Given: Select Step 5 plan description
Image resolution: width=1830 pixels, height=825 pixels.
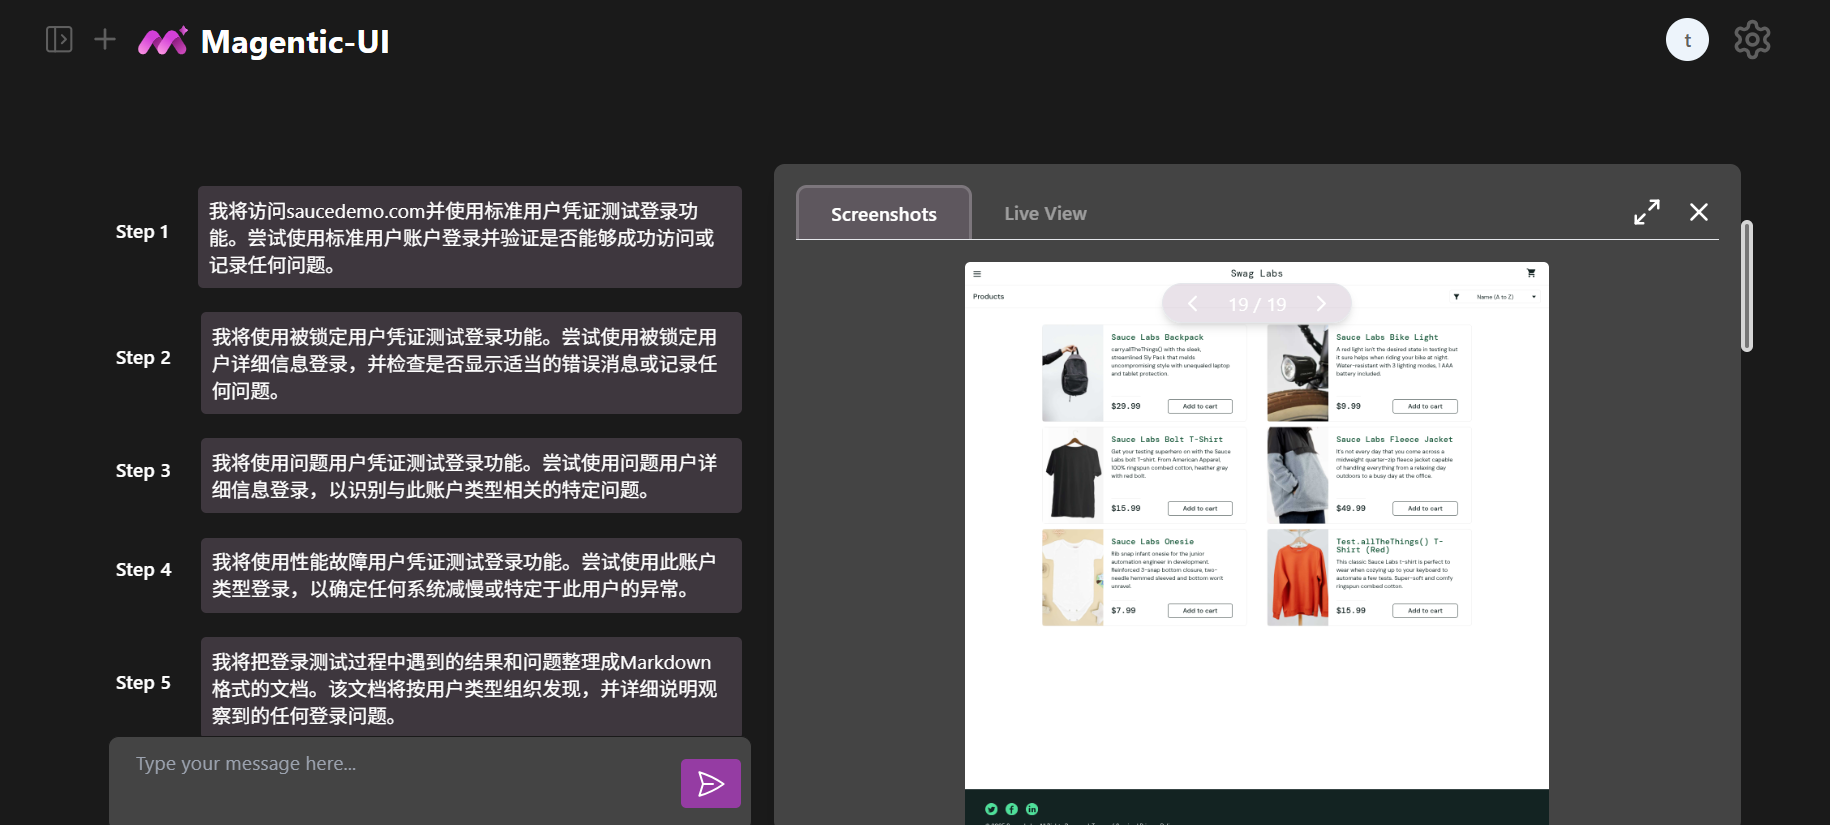Looking at the screenshot, I should 471,687.
